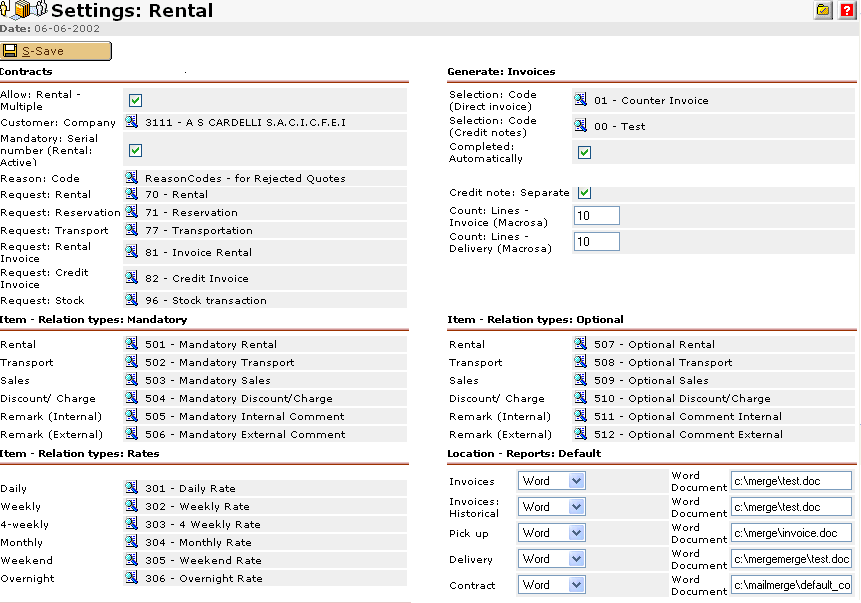The height and width of the screenshot is (603, 861).
Task: Click the Delivery Word Document path field
Action: click(791, 559)
